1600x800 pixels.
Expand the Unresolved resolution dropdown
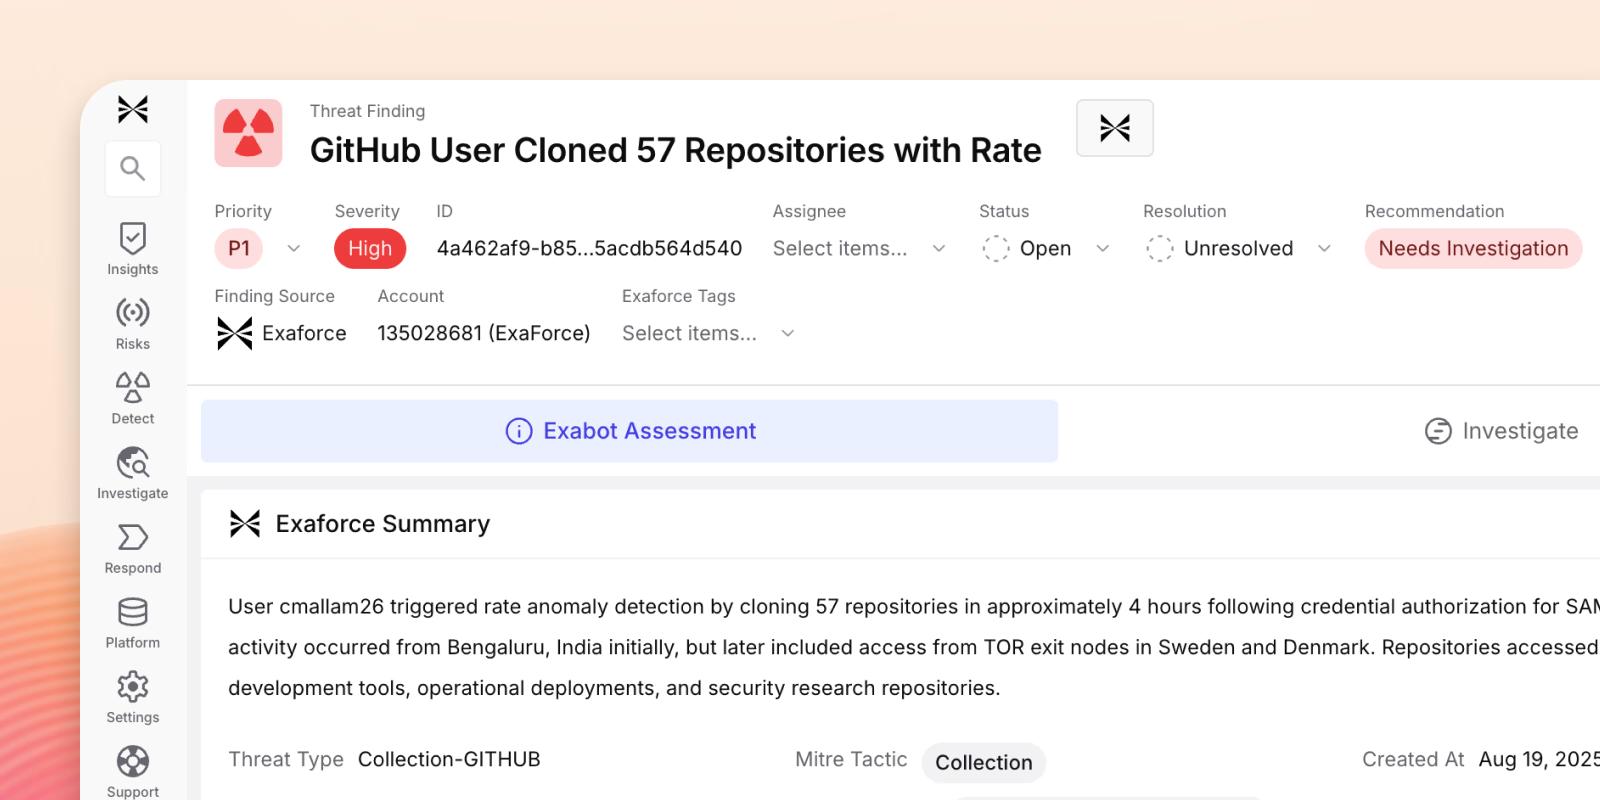pos(1238,248)
